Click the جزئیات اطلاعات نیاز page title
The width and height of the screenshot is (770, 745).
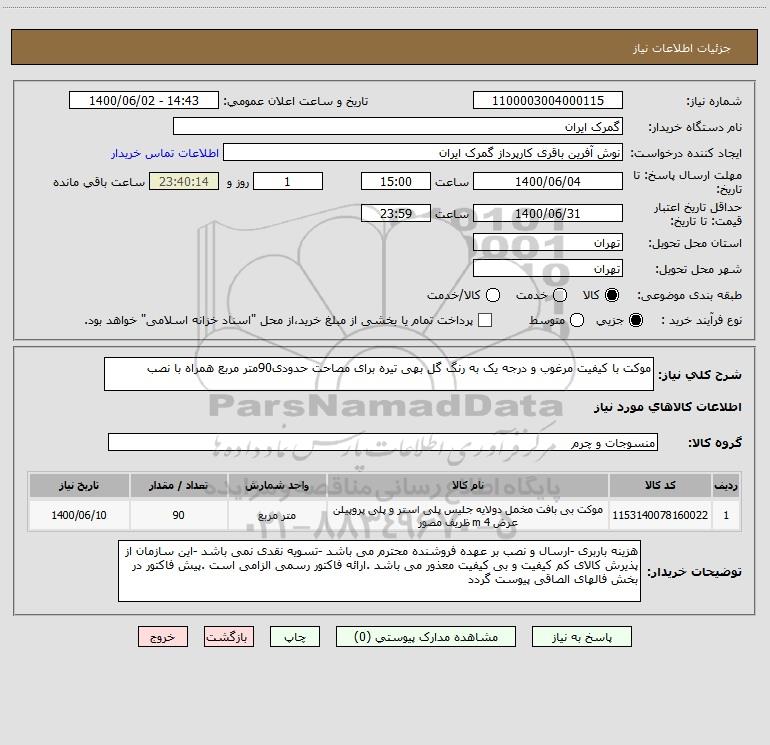point(681,48)
